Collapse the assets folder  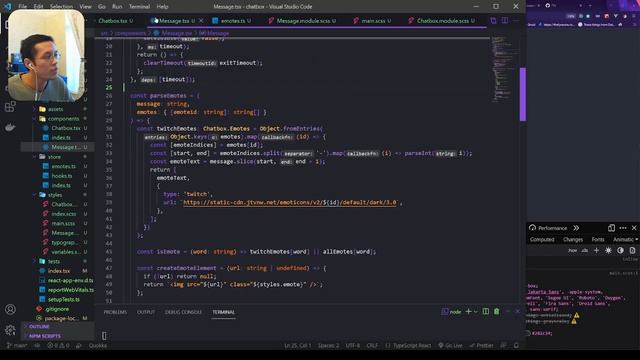pos(55,109)
